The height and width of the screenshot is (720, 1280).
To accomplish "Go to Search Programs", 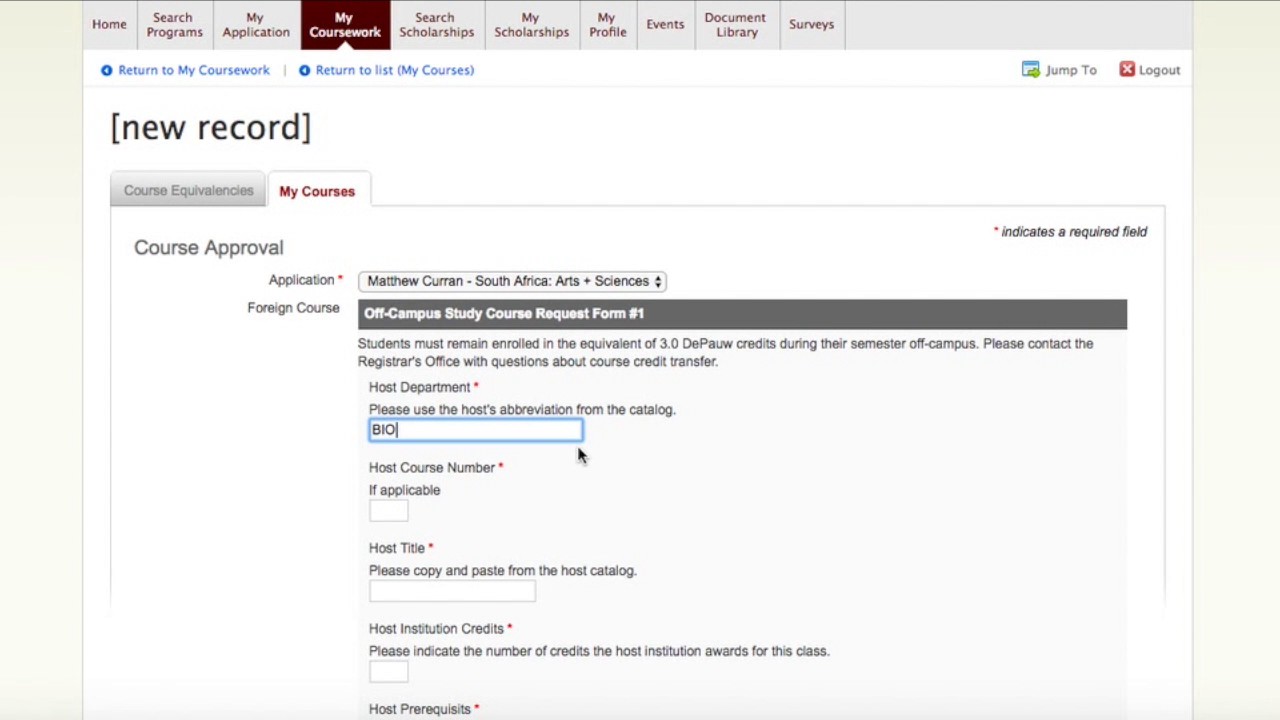I will pos(173,24).
